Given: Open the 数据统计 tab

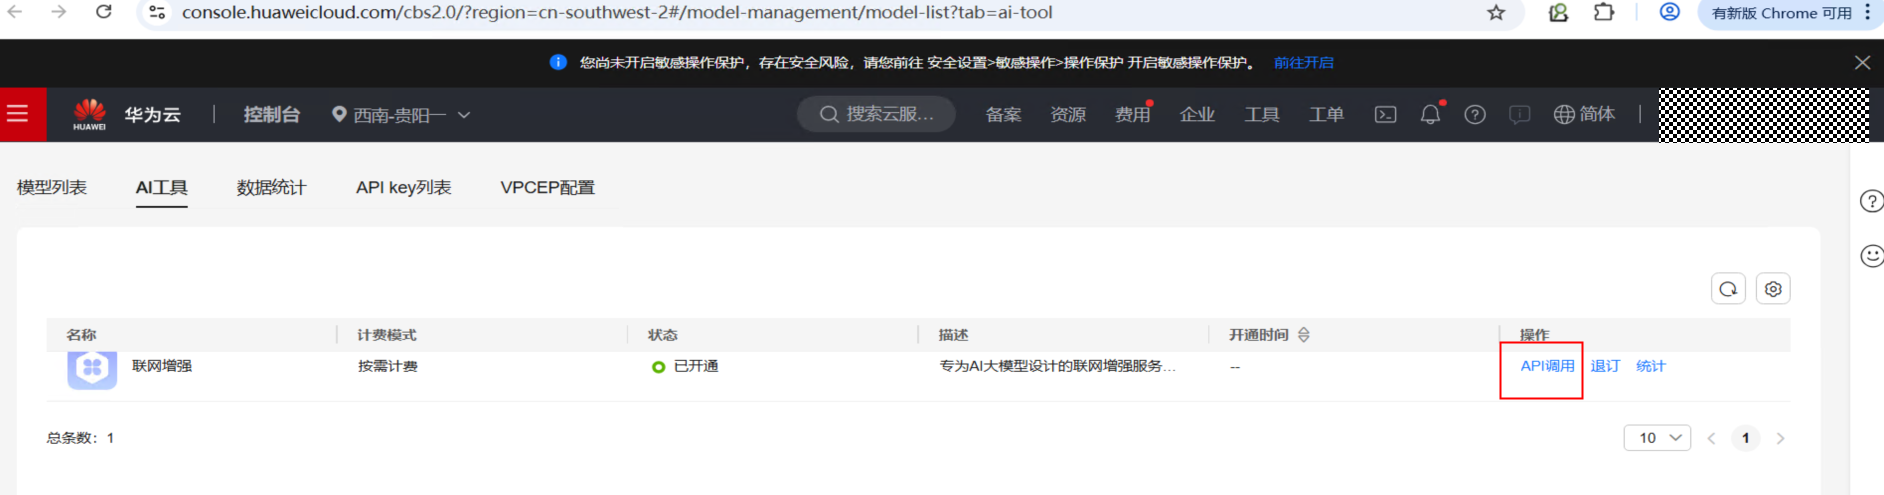Looking at the screenshot, I should click(271, 187).
